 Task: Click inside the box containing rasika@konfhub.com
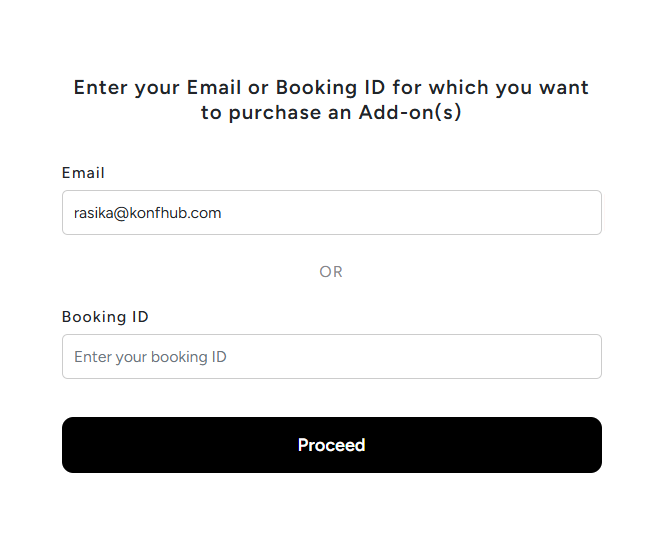tap(332, 213)
